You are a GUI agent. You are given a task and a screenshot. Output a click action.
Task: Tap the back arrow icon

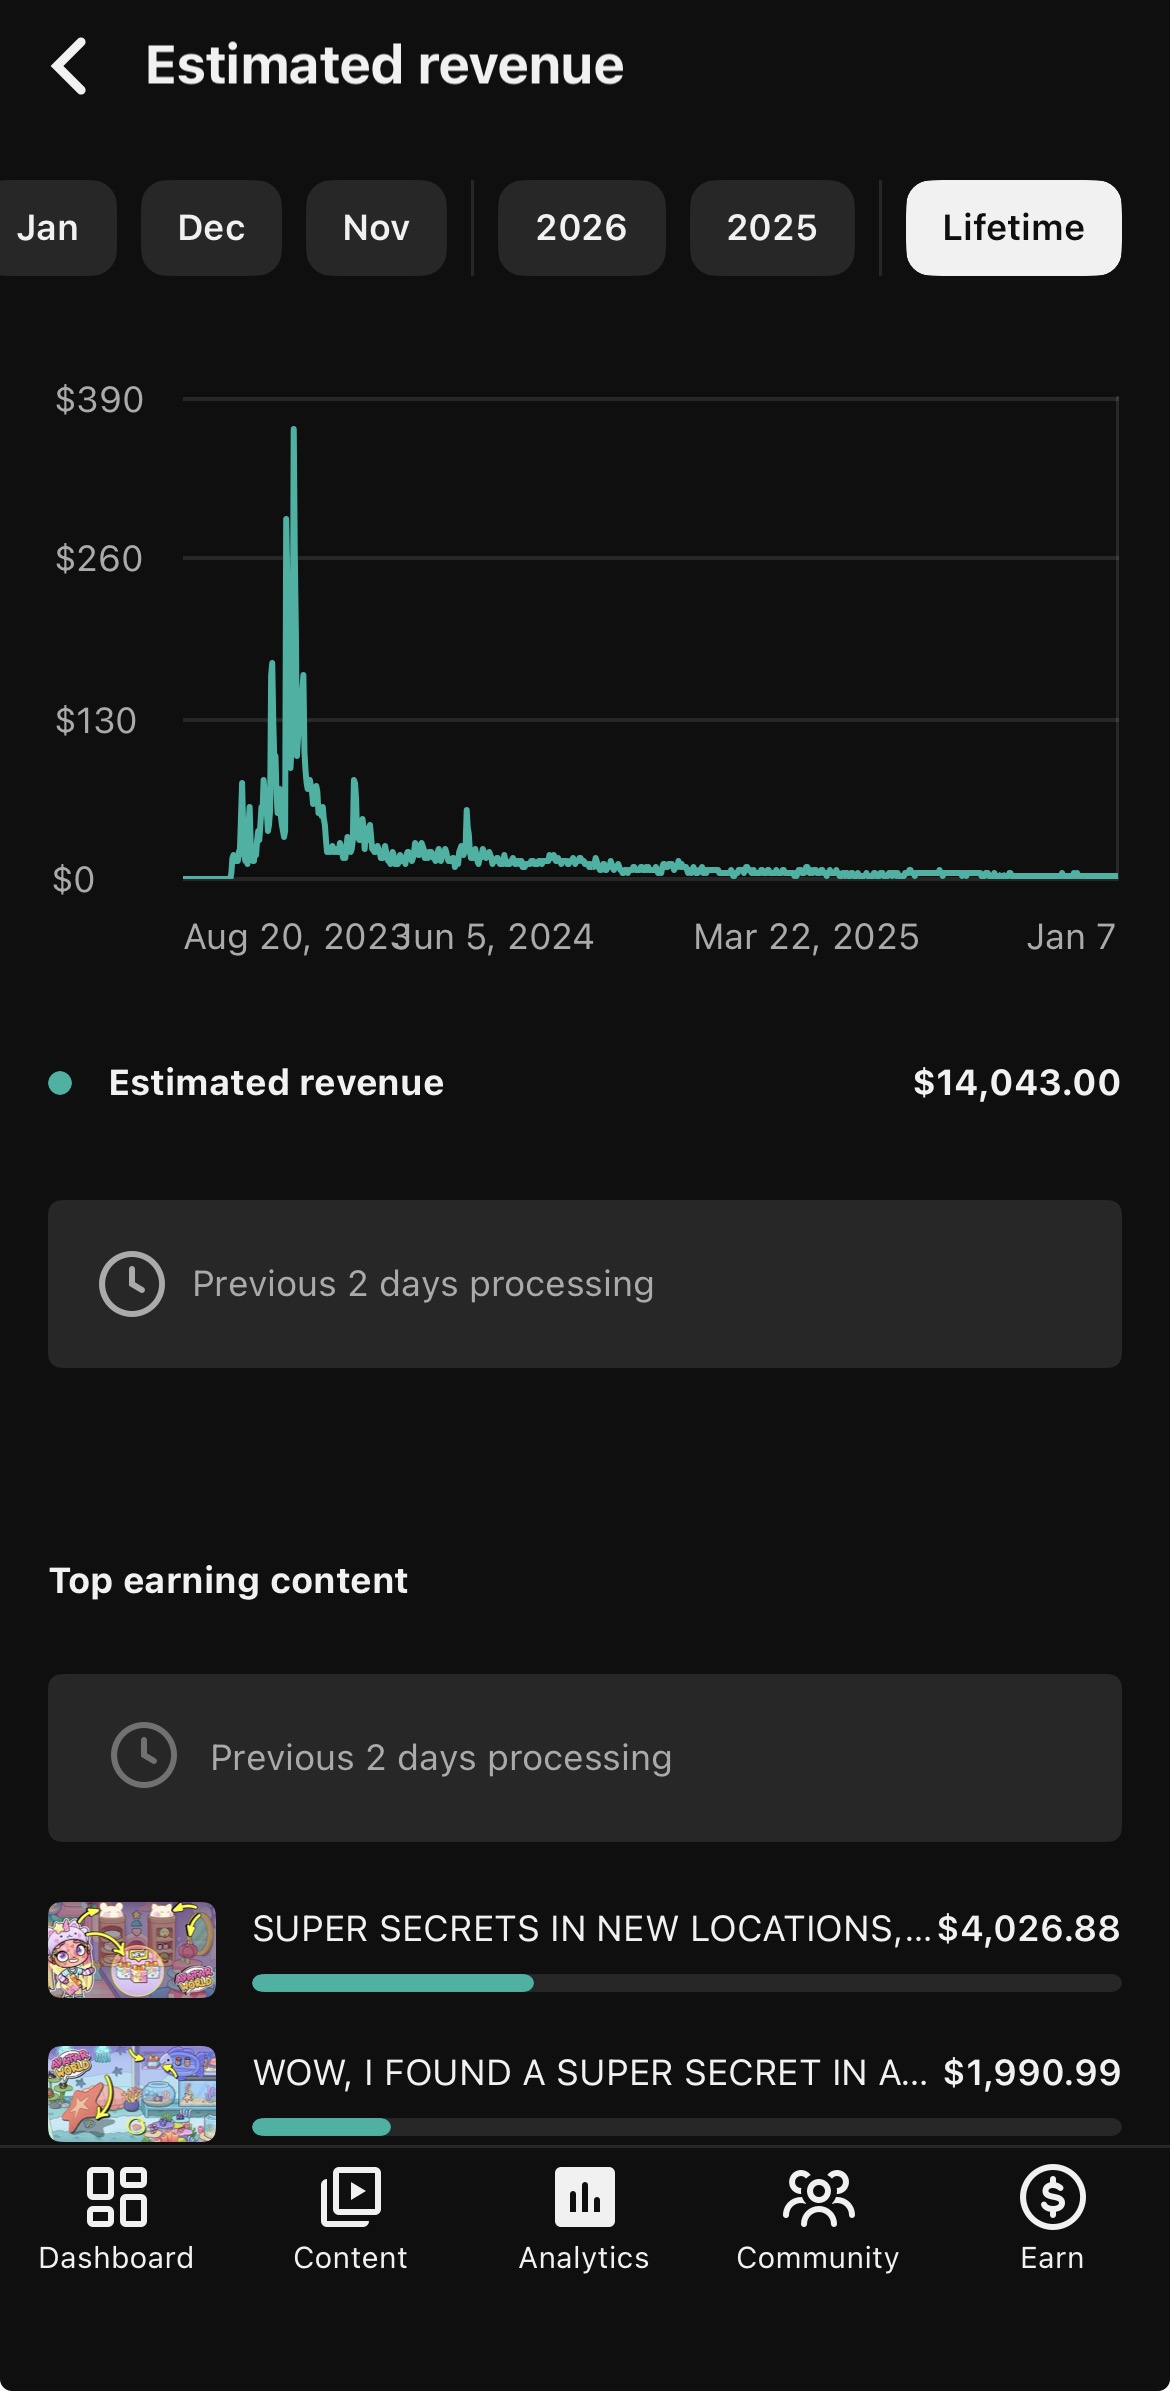click(x=69, y=66)
